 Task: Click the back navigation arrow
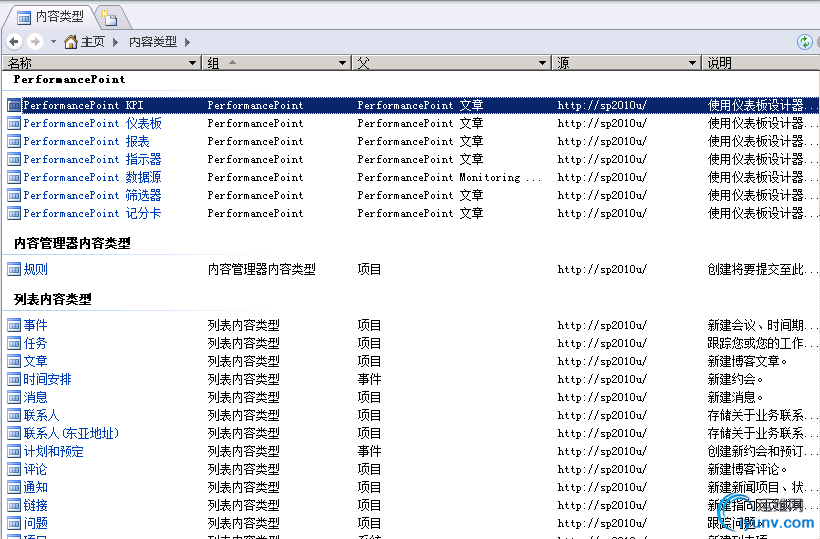coord(14,41)
